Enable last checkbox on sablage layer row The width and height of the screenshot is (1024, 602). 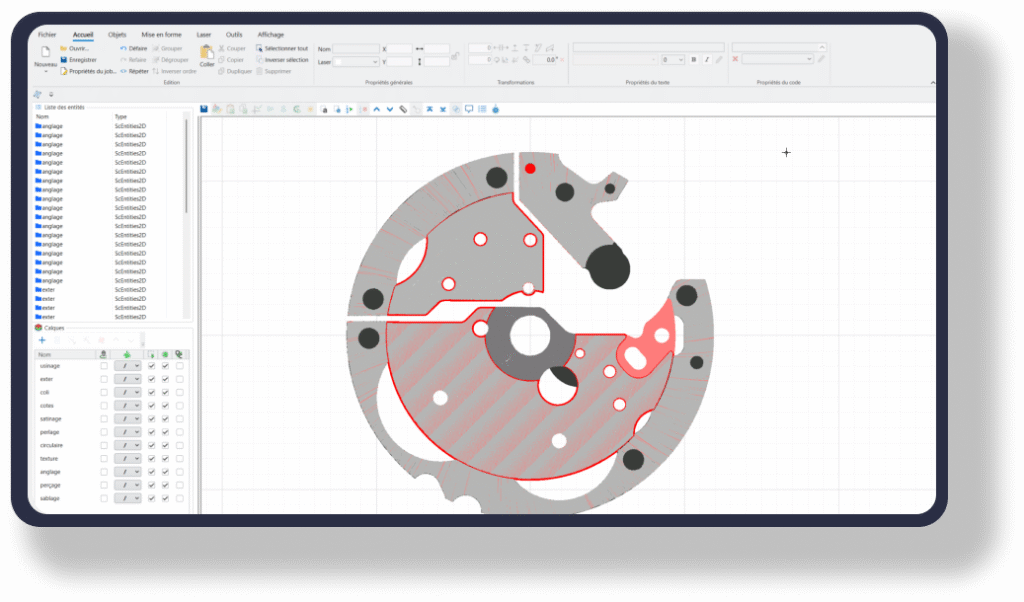pyautogui.click(x=179, y=498)
